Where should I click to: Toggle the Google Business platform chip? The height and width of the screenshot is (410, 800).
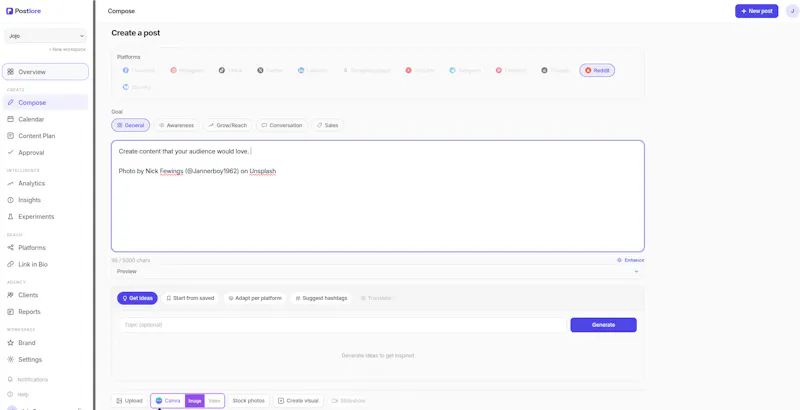click(x=366, y=70)
